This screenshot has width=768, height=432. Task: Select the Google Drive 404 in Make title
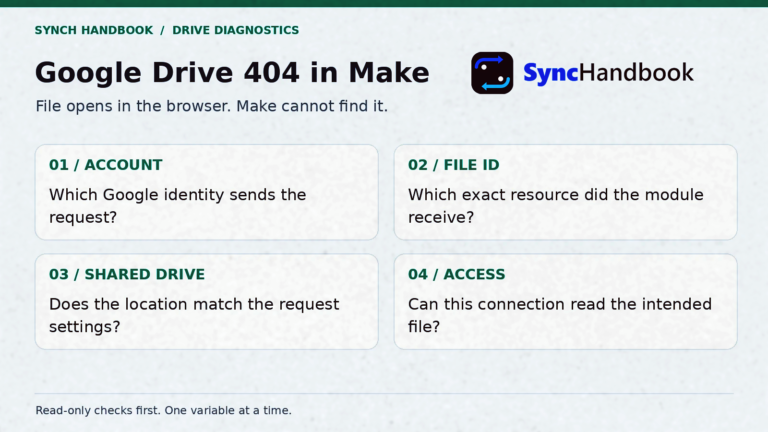point(232,72)
